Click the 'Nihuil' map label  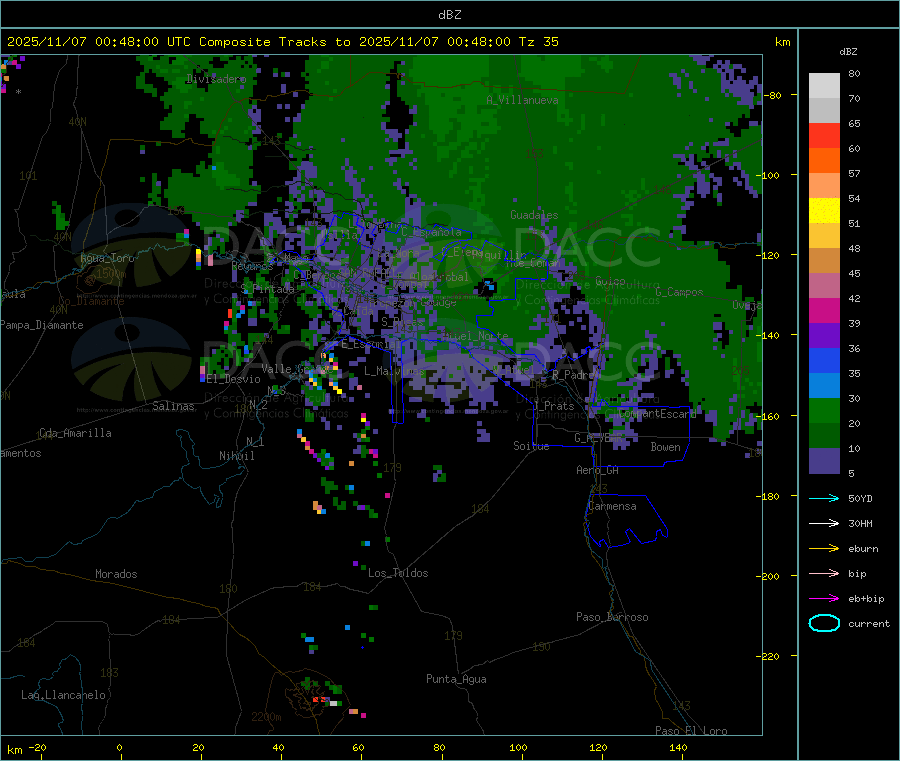click(237, 456)
